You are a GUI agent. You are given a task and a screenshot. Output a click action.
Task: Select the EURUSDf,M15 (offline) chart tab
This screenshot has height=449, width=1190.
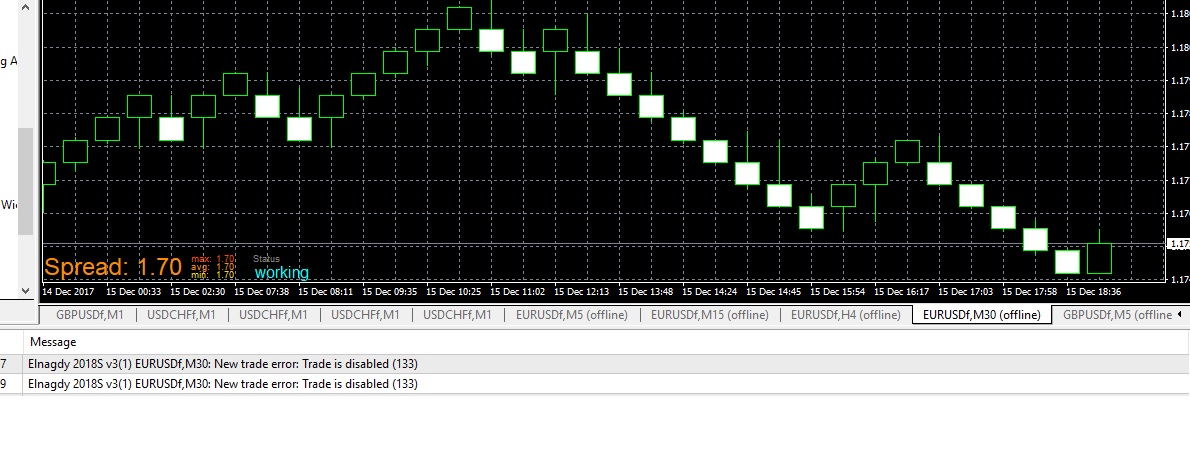710,315
